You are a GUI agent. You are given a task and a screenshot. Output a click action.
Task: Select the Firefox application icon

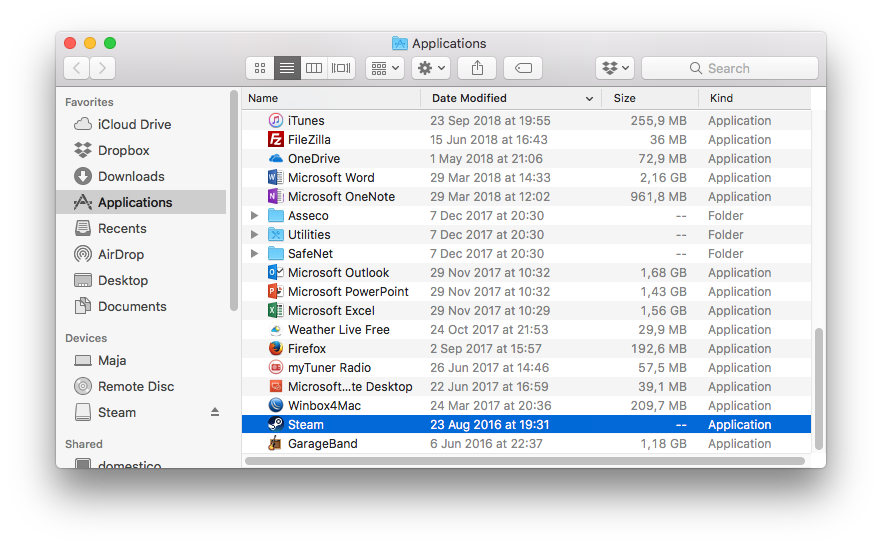click(276, 349)
